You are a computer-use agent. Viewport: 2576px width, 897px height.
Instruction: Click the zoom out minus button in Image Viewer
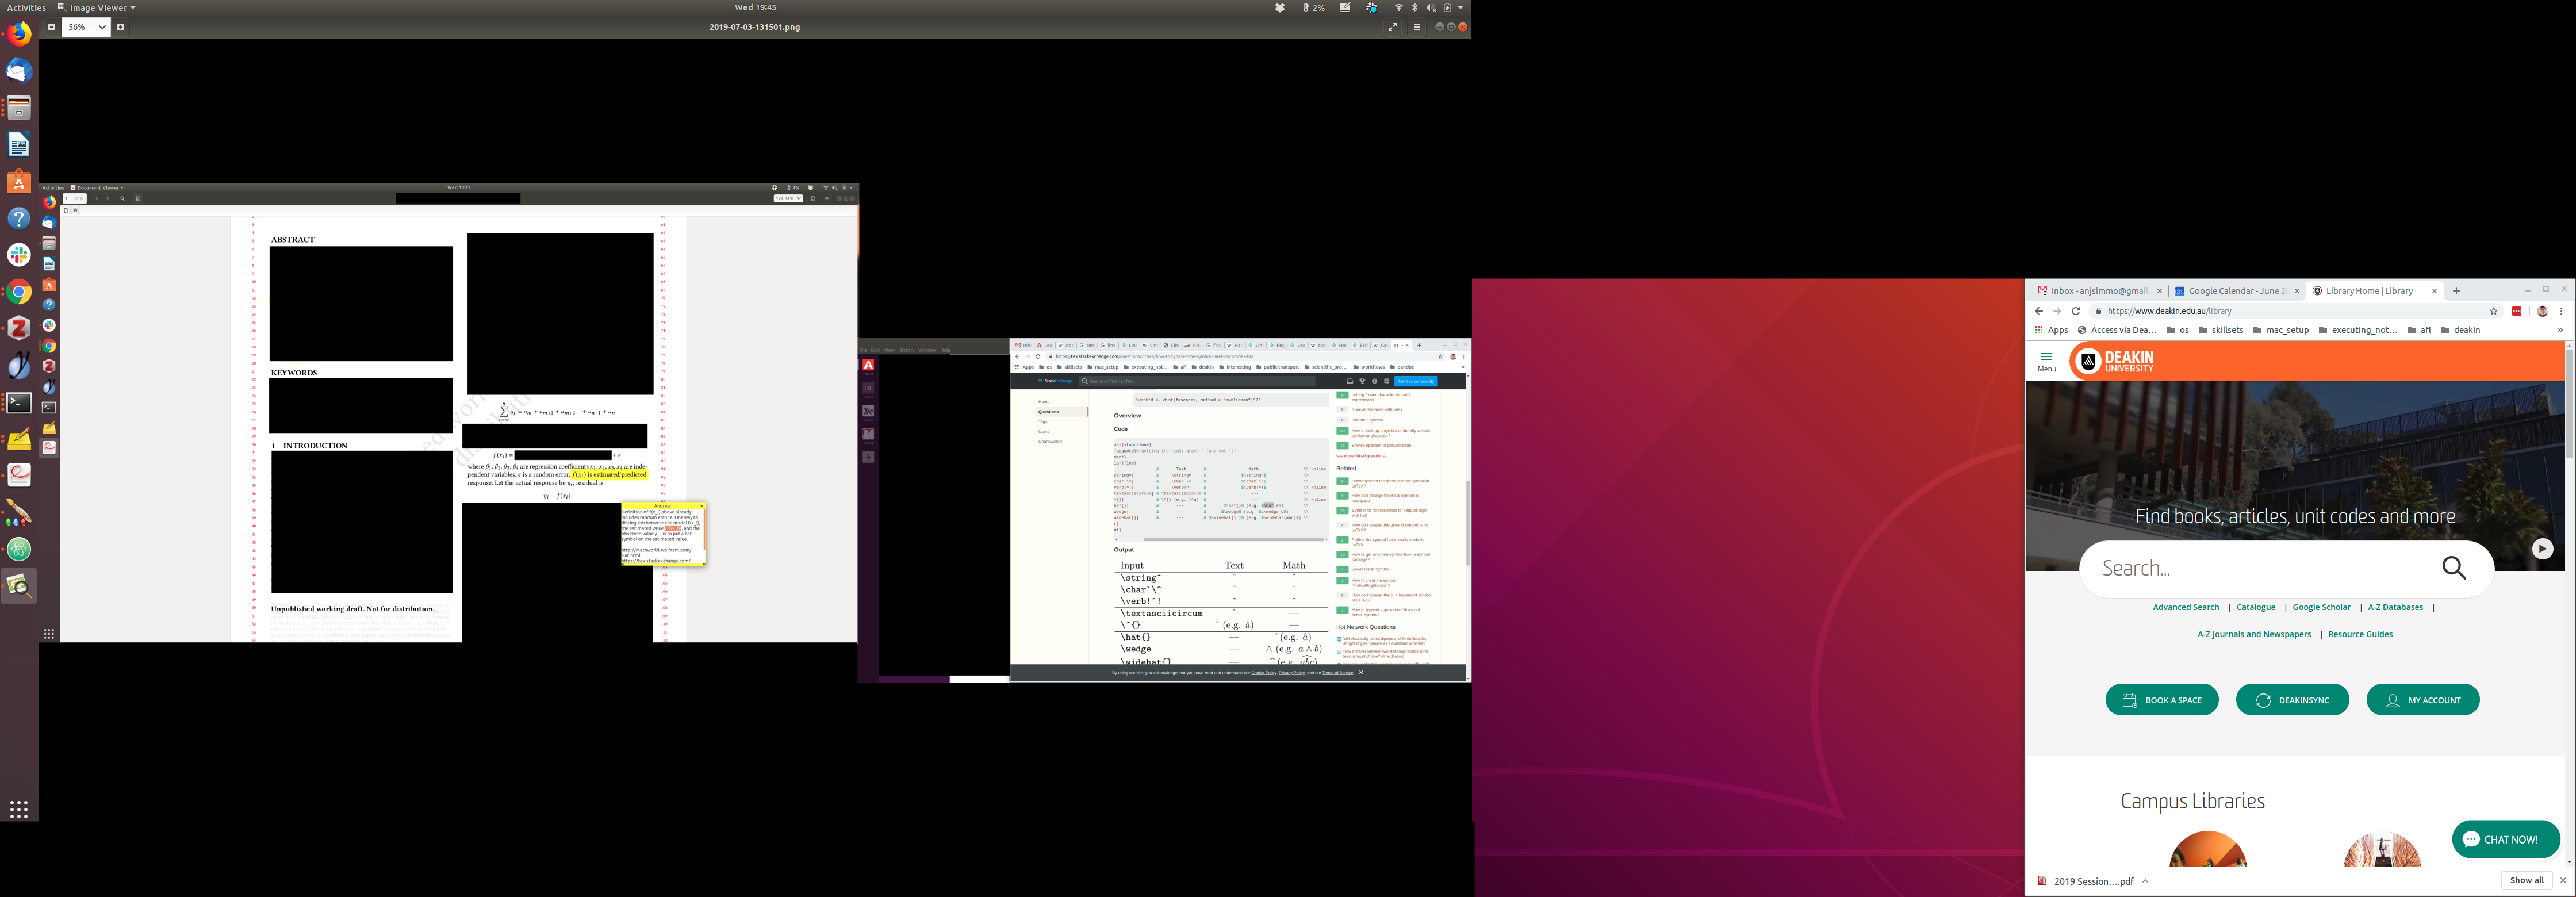pyautogui.click(x=52, y=27)
